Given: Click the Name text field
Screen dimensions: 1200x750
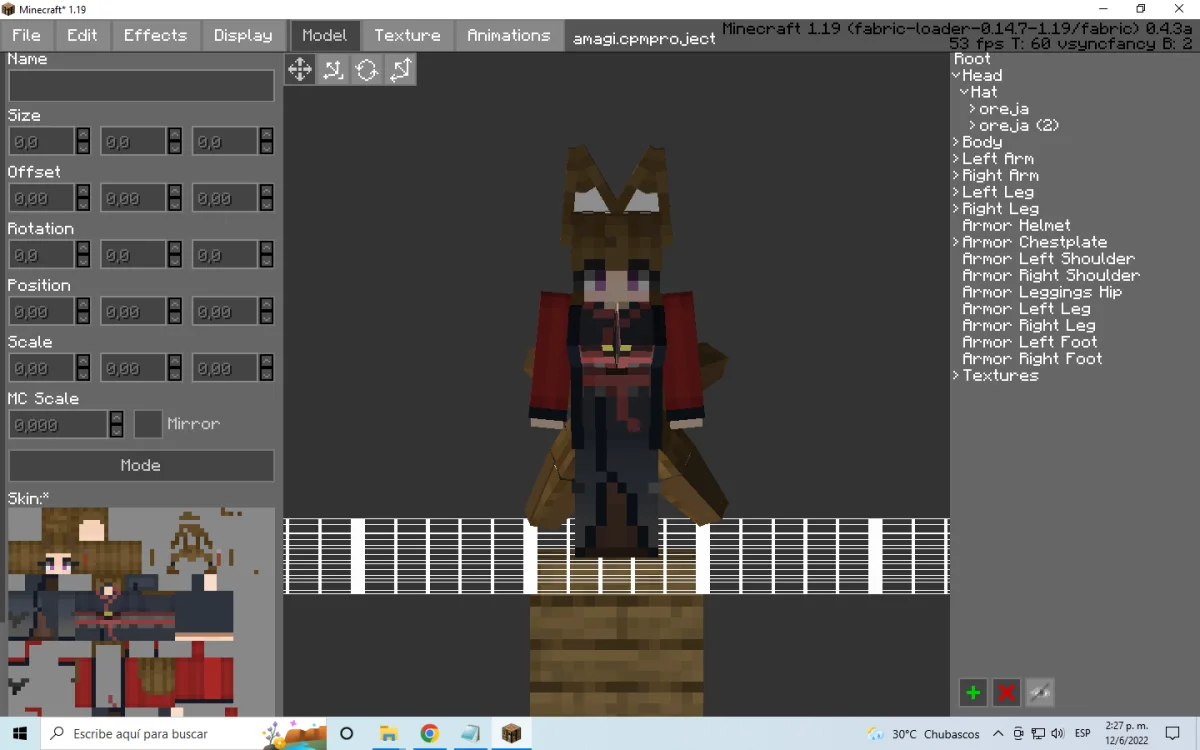Looking at the screenshot, I should [x=141, y=85].
